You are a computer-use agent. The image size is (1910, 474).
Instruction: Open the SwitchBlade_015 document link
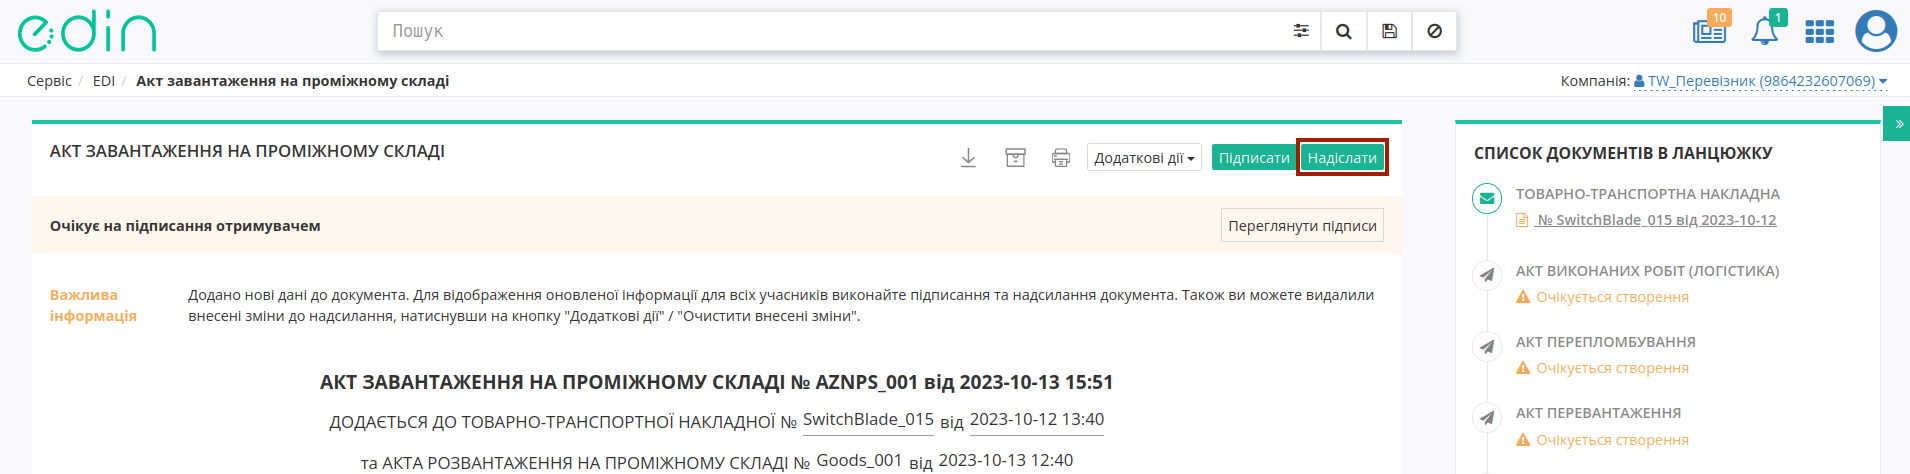(x=1656, y=220)
